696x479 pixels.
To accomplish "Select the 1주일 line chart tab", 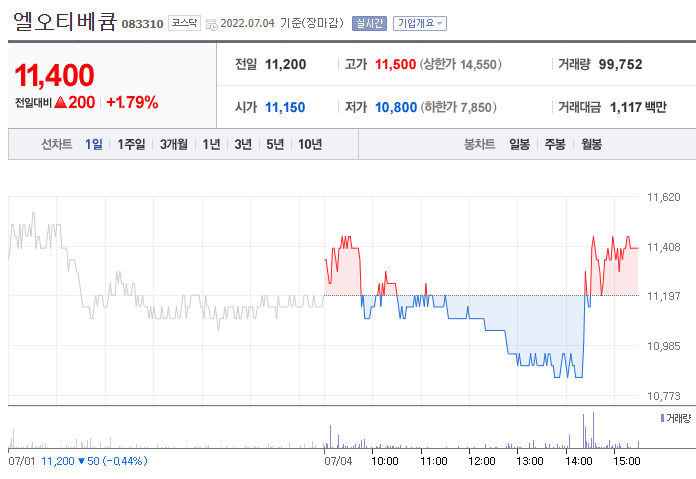I will pos(131,144).
